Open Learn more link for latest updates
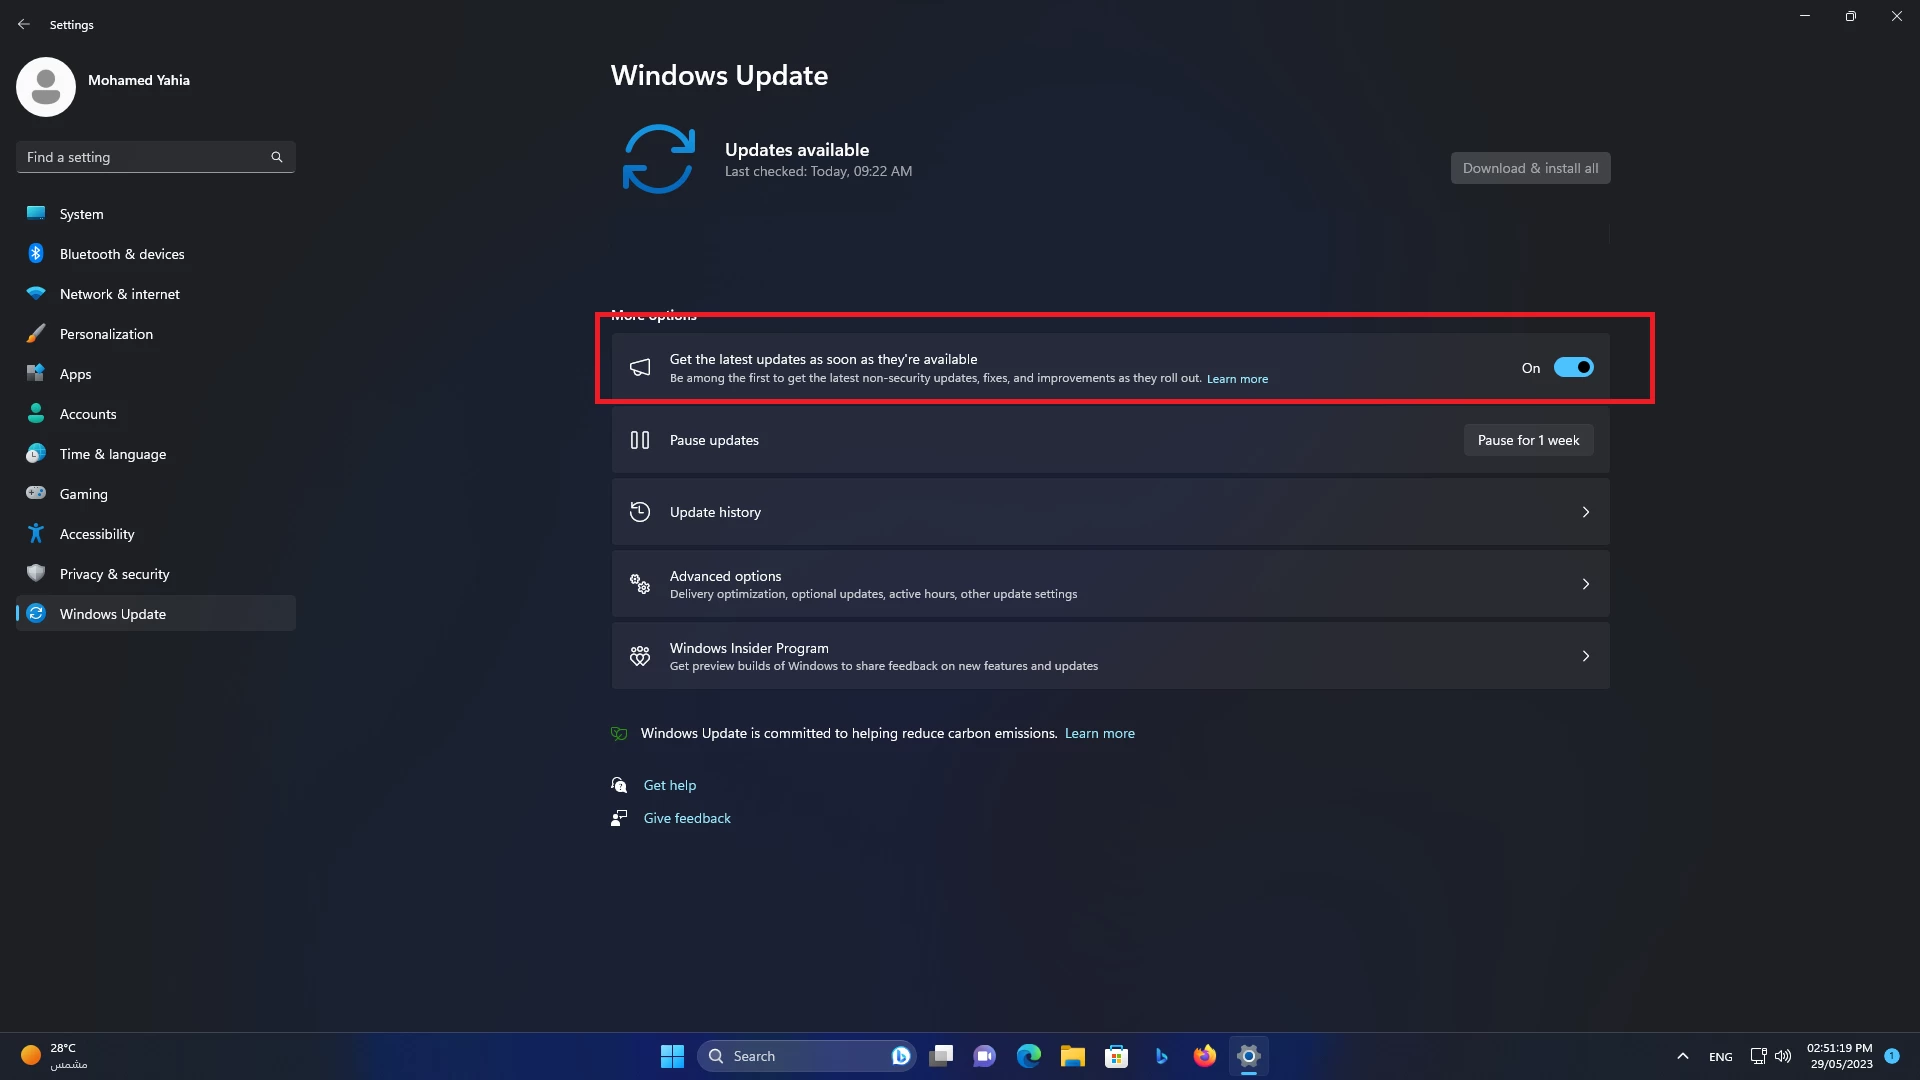This screenshot has width=1920, height=1080. tap(1237, 379)
